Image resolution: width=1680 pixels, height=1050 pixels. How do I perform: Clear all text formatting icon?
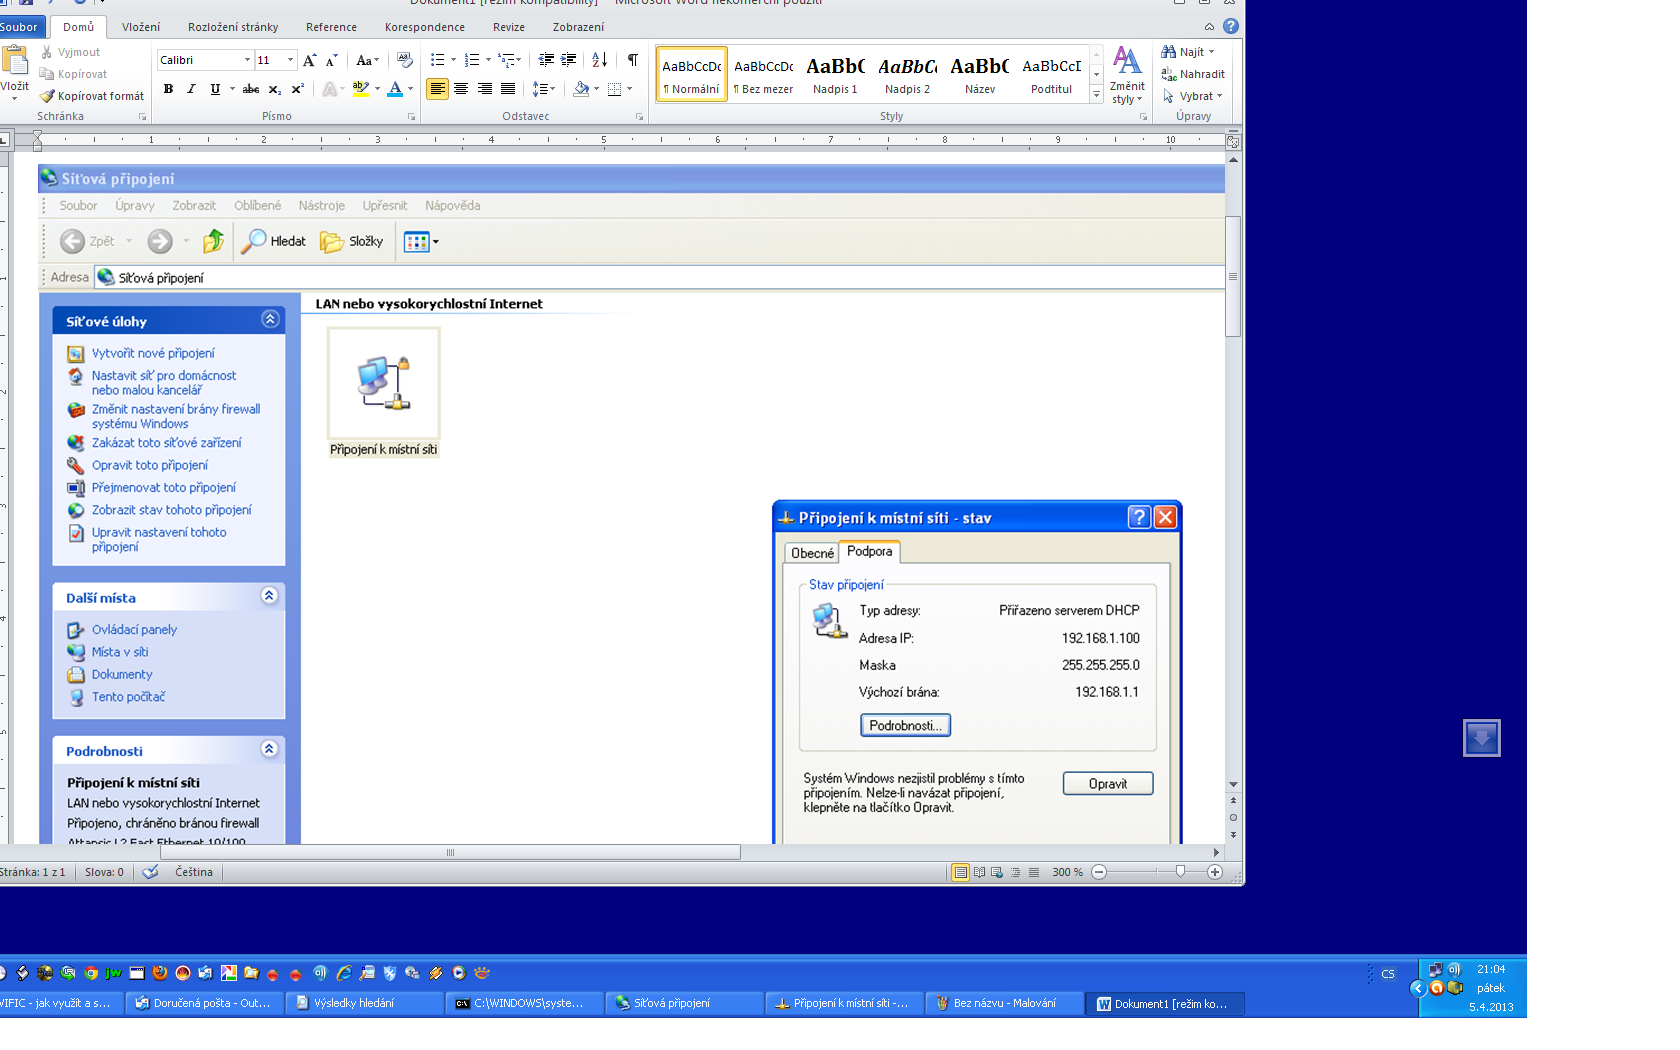pos(405,60)
